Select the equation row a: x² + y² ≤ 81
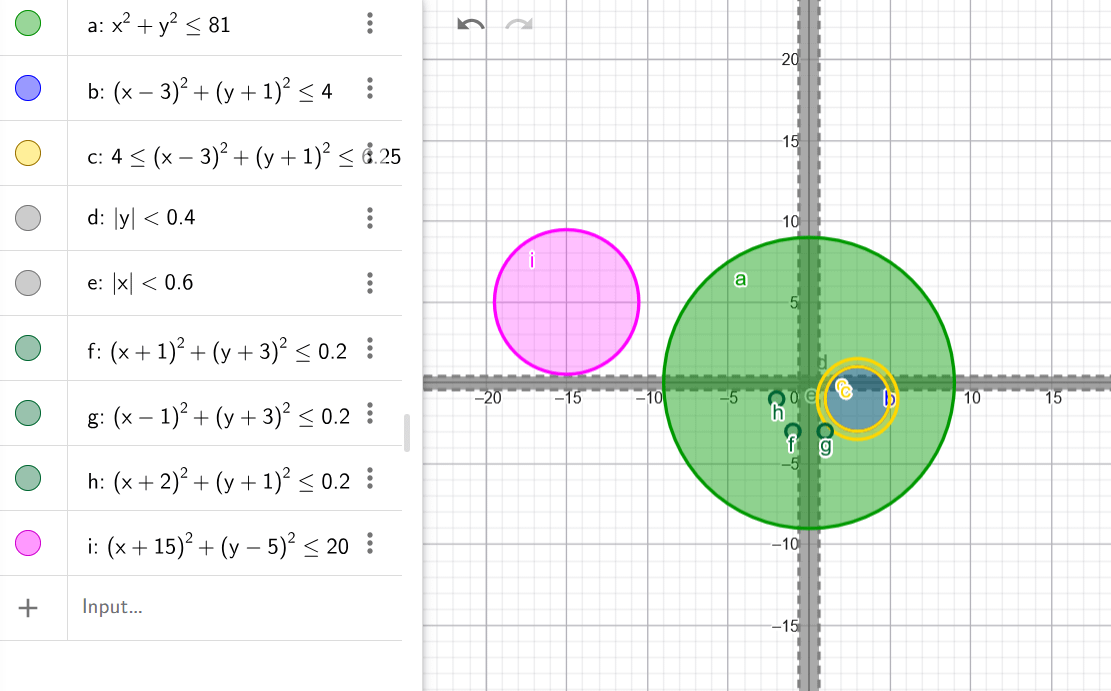Viewport: 1111px width, 691px height. pos(200,25)
